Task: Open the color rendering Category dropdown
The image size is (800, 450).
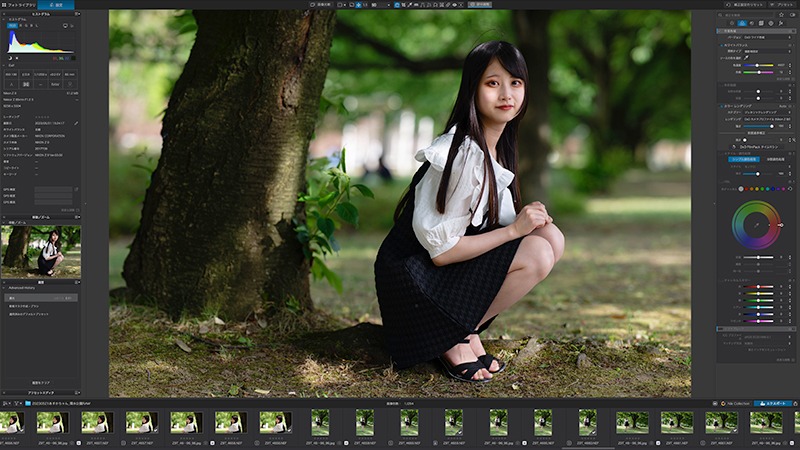Action: coord(767,112)
